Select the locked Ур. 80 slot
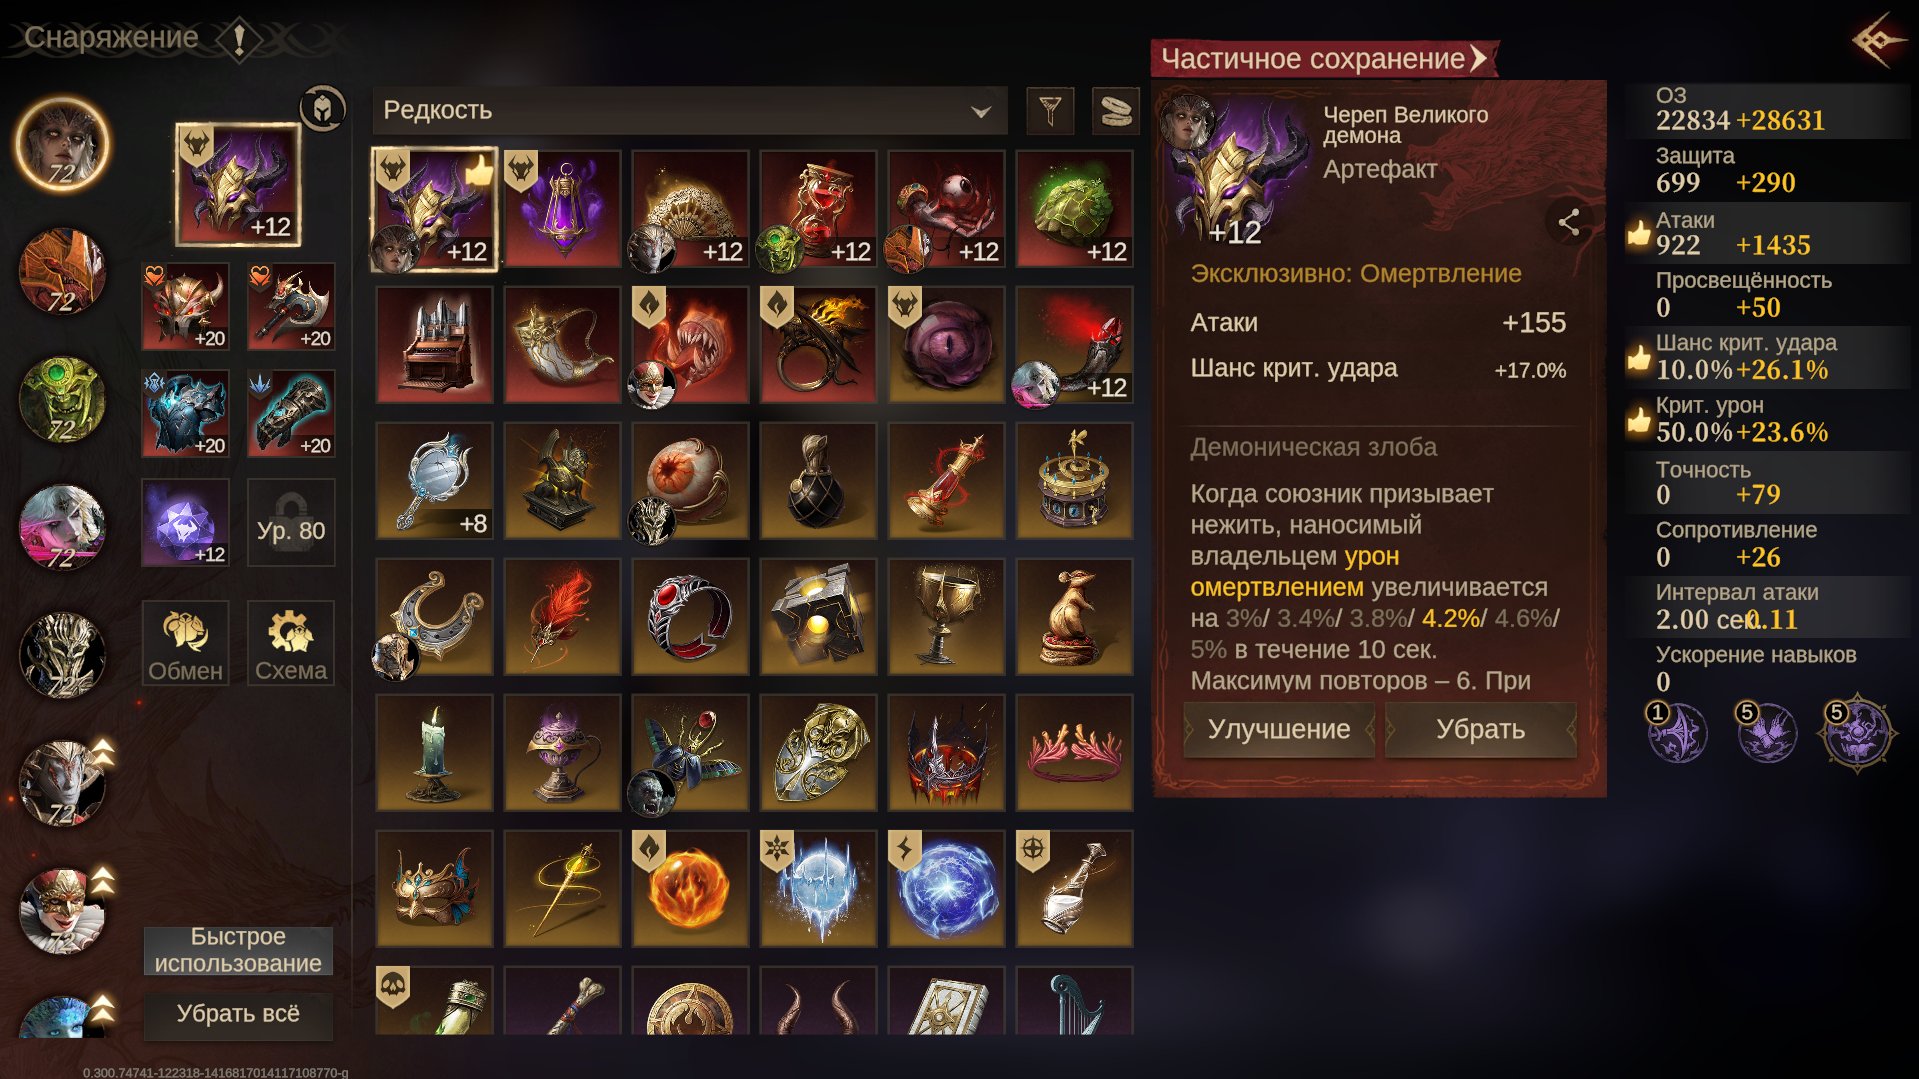 click(x=291, y=522)
